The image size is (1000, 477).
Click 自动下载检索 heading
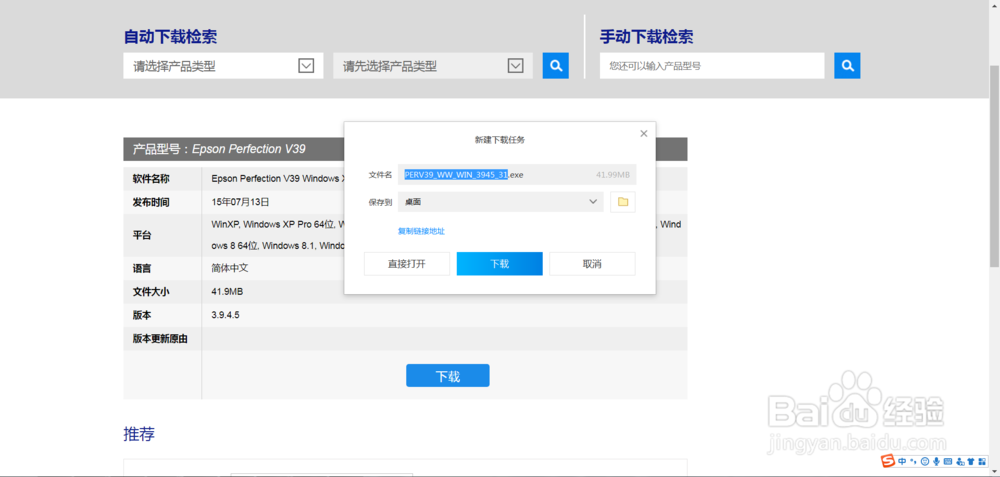(x=170, y=37)
